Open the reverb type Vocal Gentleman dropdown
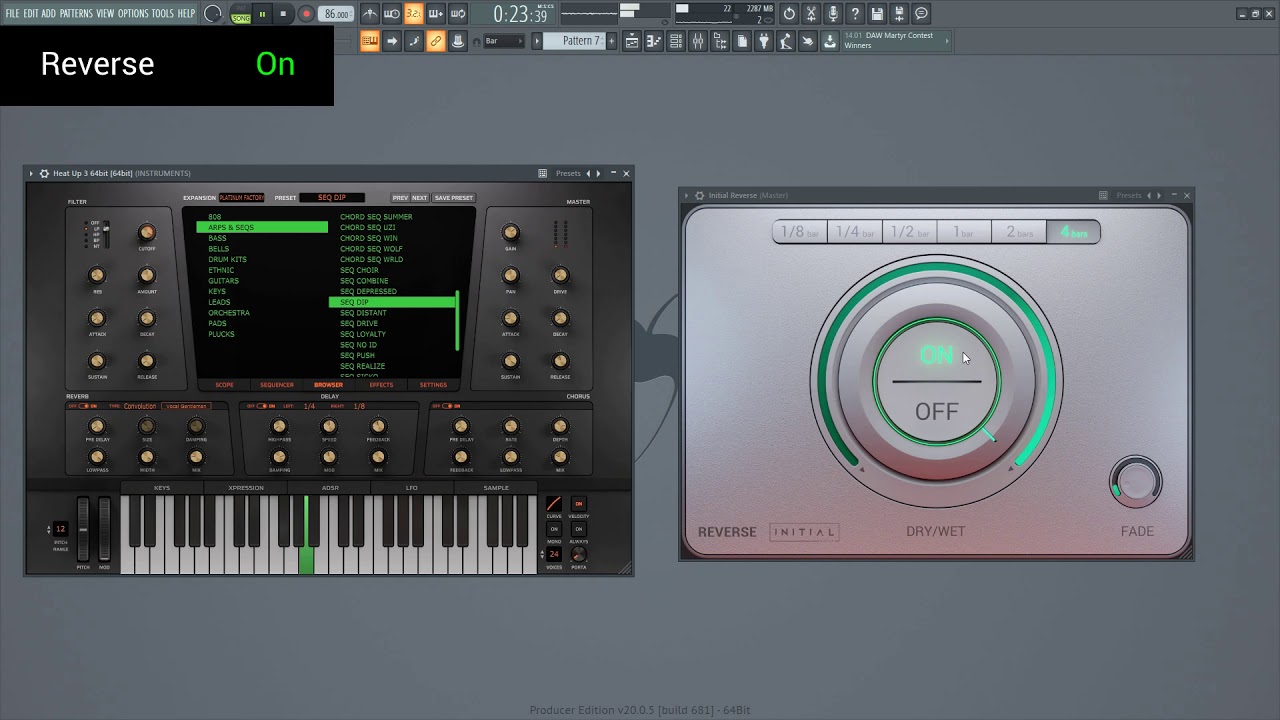 click(187, 406)
